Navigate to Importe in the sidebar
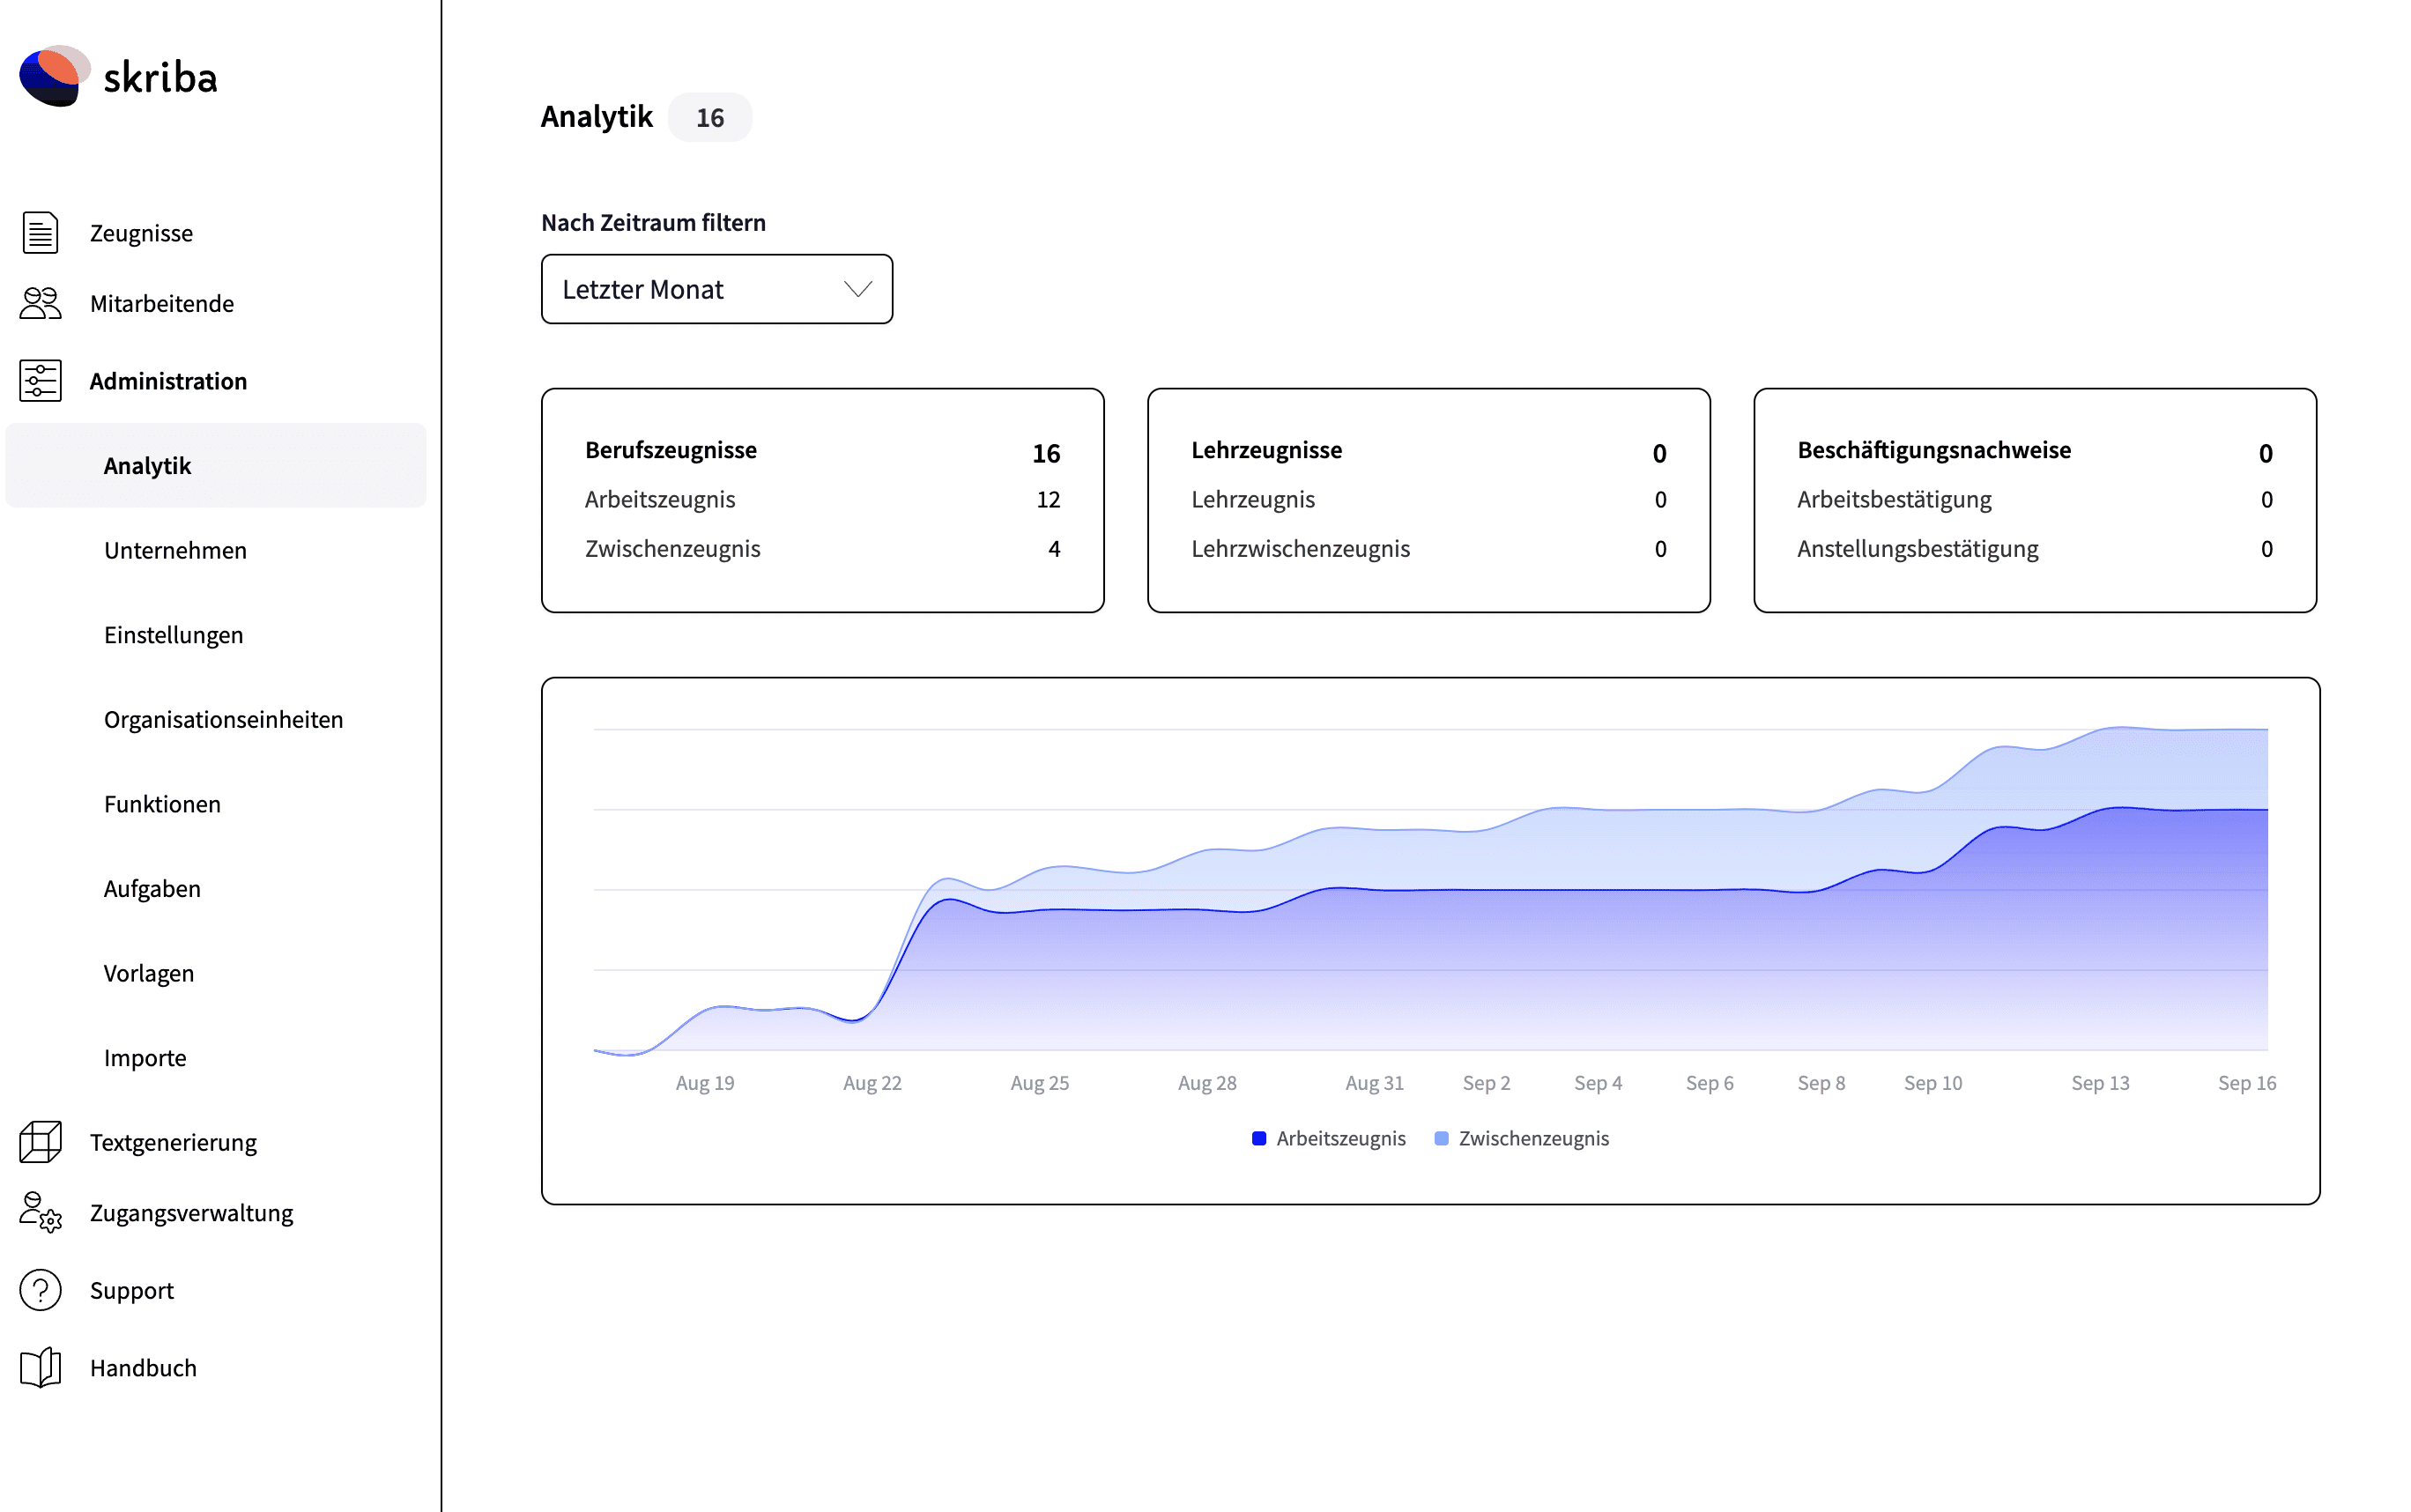Screen dimensions: 2411x1512 [x=145, y=1057]
